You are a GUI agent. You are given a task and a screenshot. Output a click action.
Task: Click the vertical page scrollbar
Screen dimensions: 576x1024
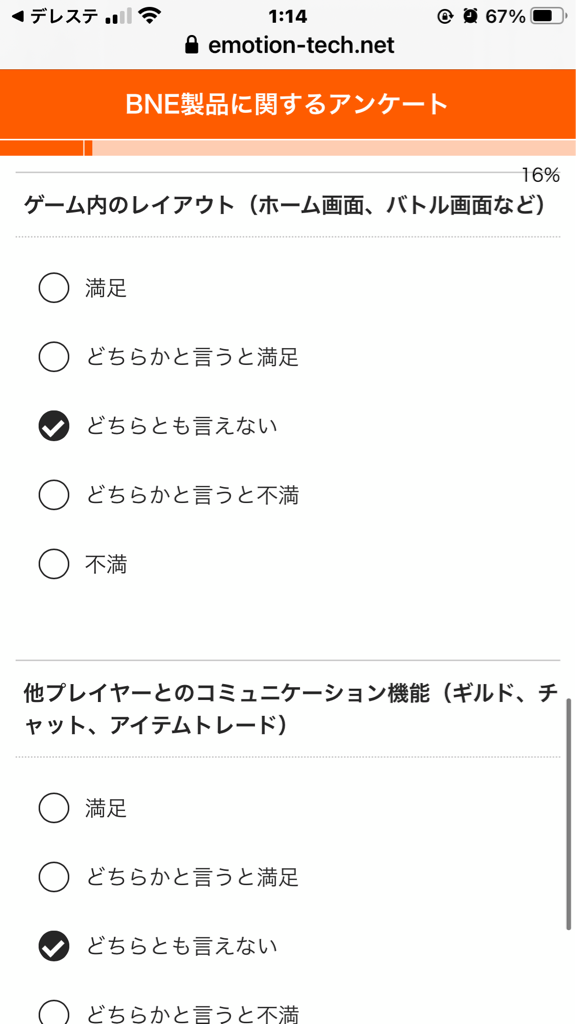tap(569, 812)
